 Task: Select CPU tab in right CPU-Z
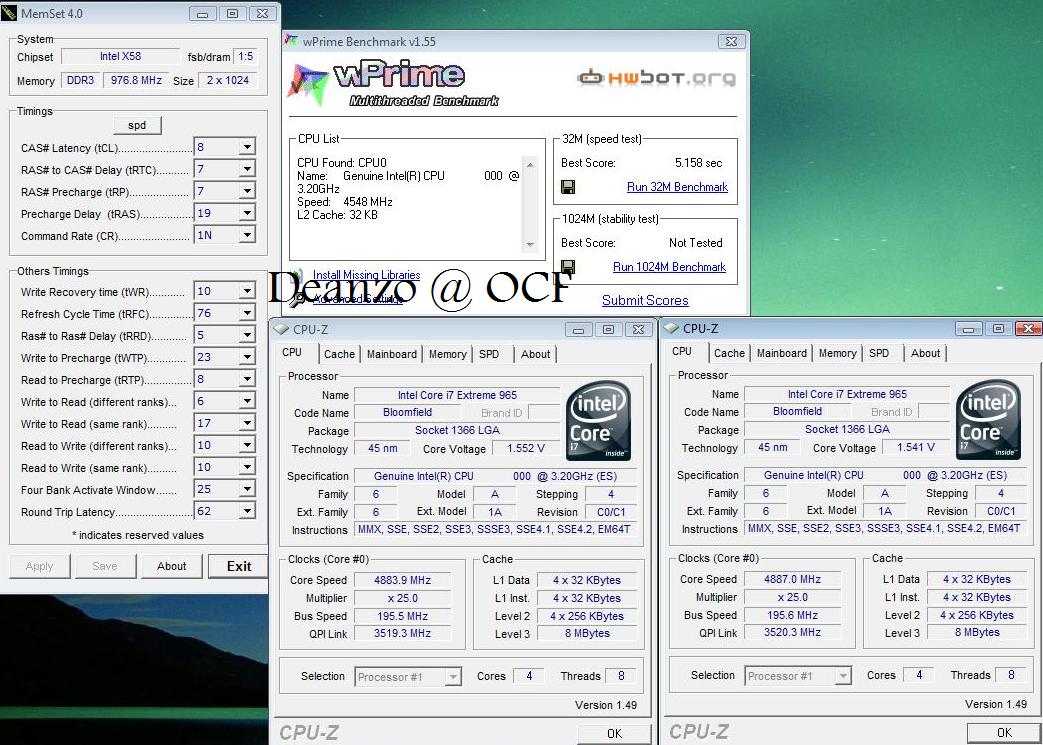682,351
